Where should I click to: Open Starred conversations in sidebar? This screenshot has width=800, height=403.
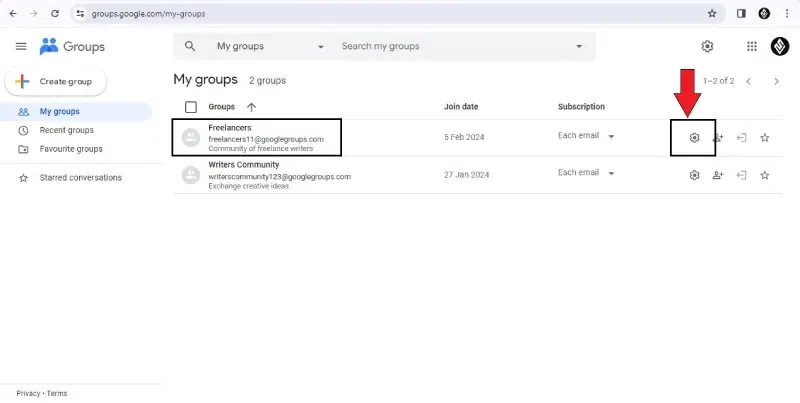pos(80,178)
